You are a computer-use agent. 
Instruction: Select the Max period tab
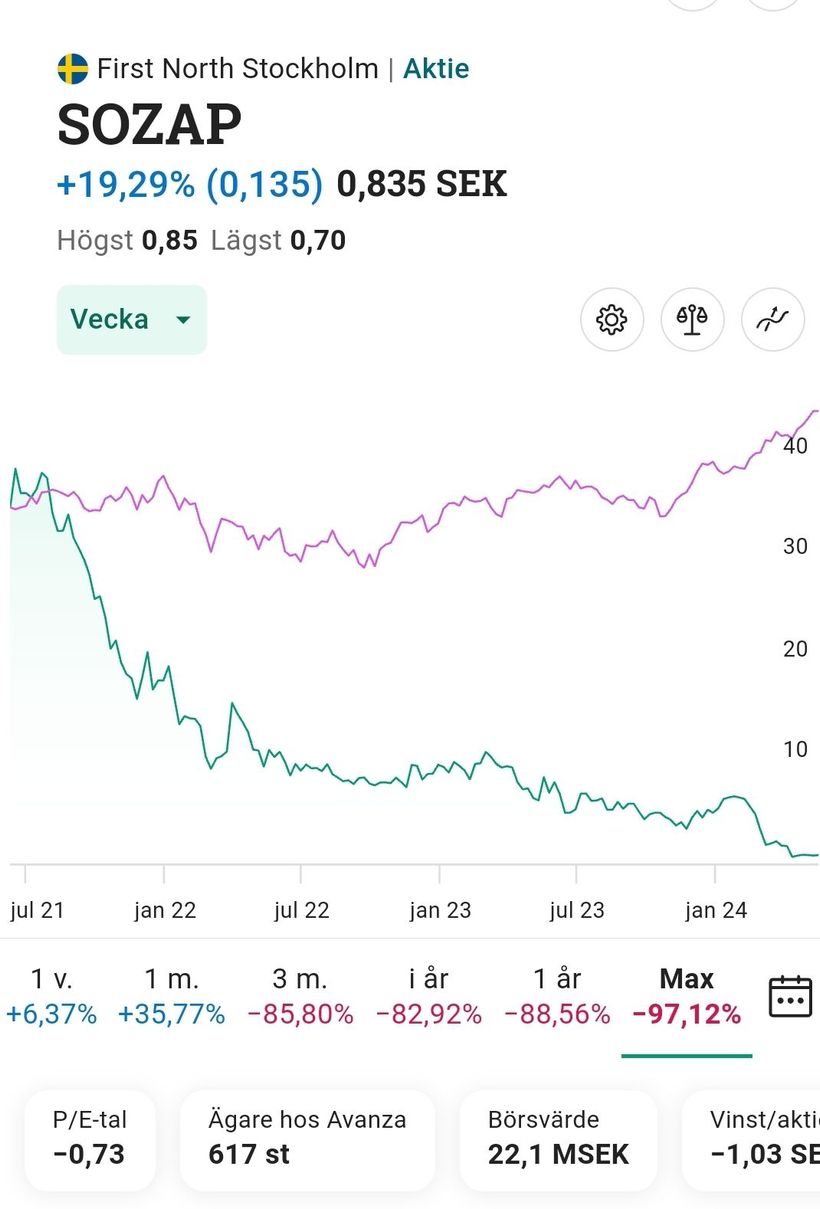pyautogui.click(x=687, y=996)
